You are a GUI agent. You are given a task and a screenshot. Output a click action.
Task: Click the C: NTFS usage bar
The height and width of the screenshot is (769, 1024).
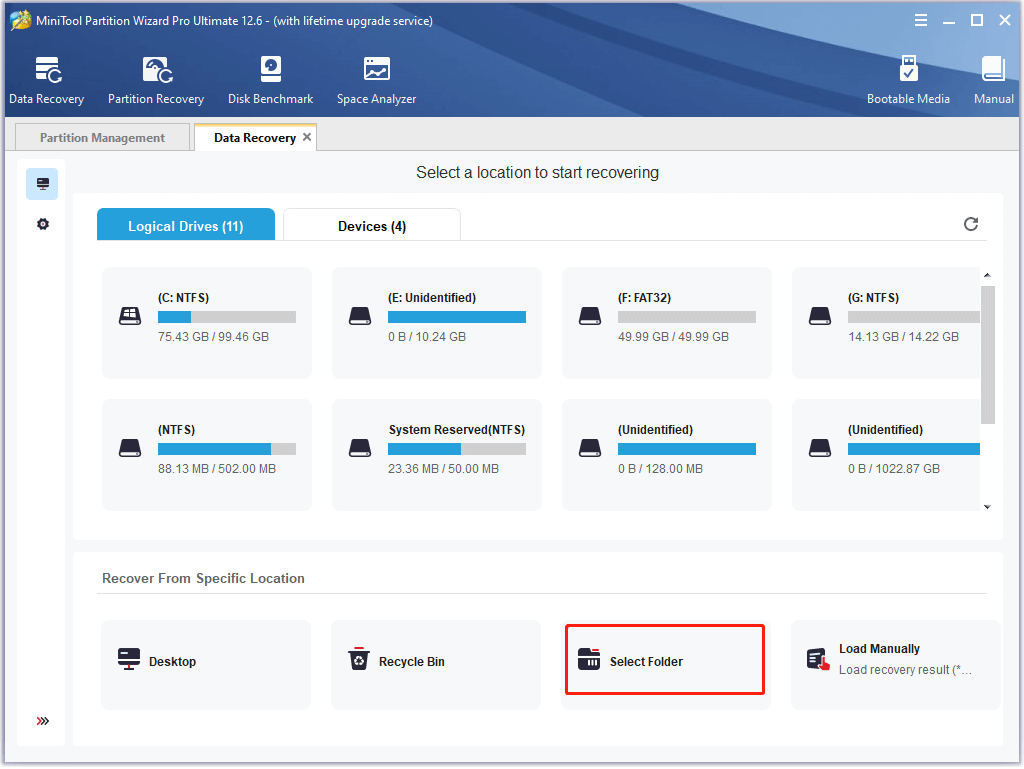pyautogui.click(x=227, y=317)
